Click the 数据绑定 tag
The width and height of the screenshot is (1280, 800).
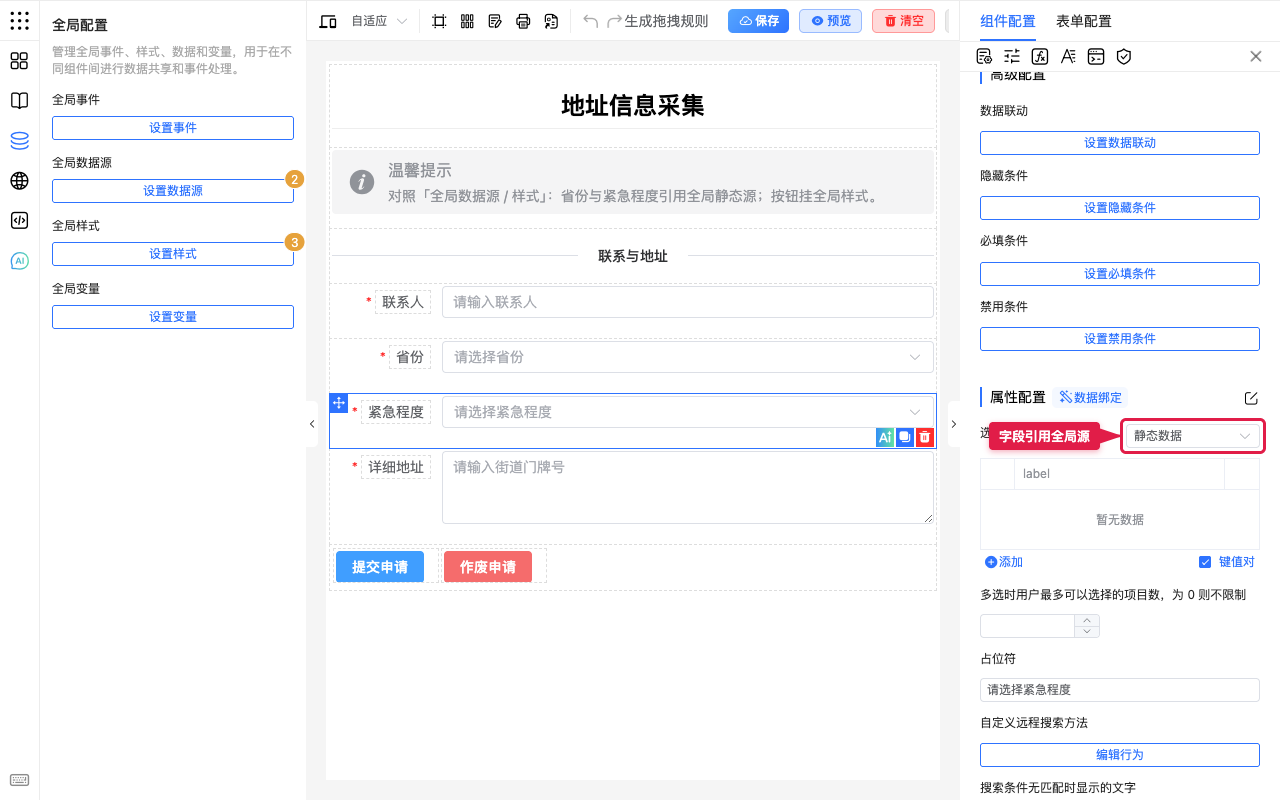1090,397
